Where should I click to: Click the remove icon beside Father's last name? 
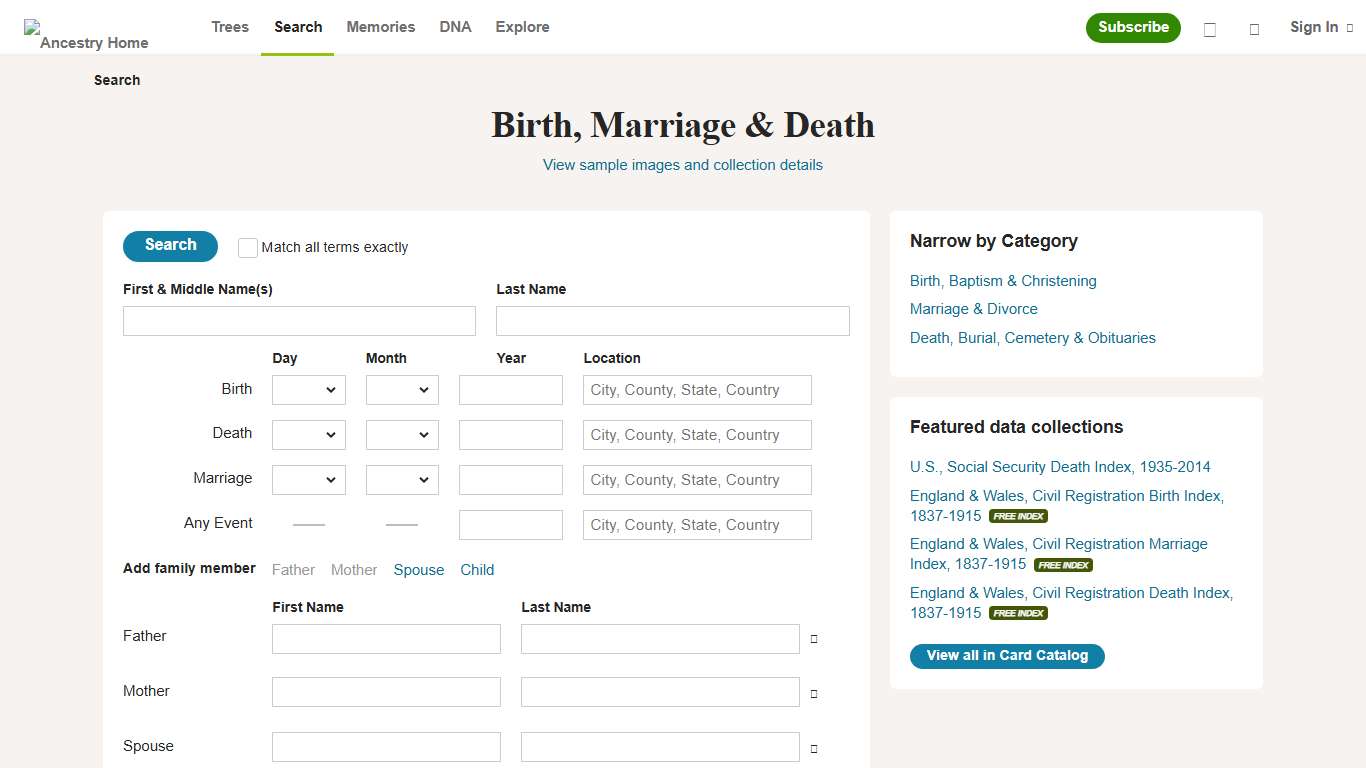click(813, 638)
